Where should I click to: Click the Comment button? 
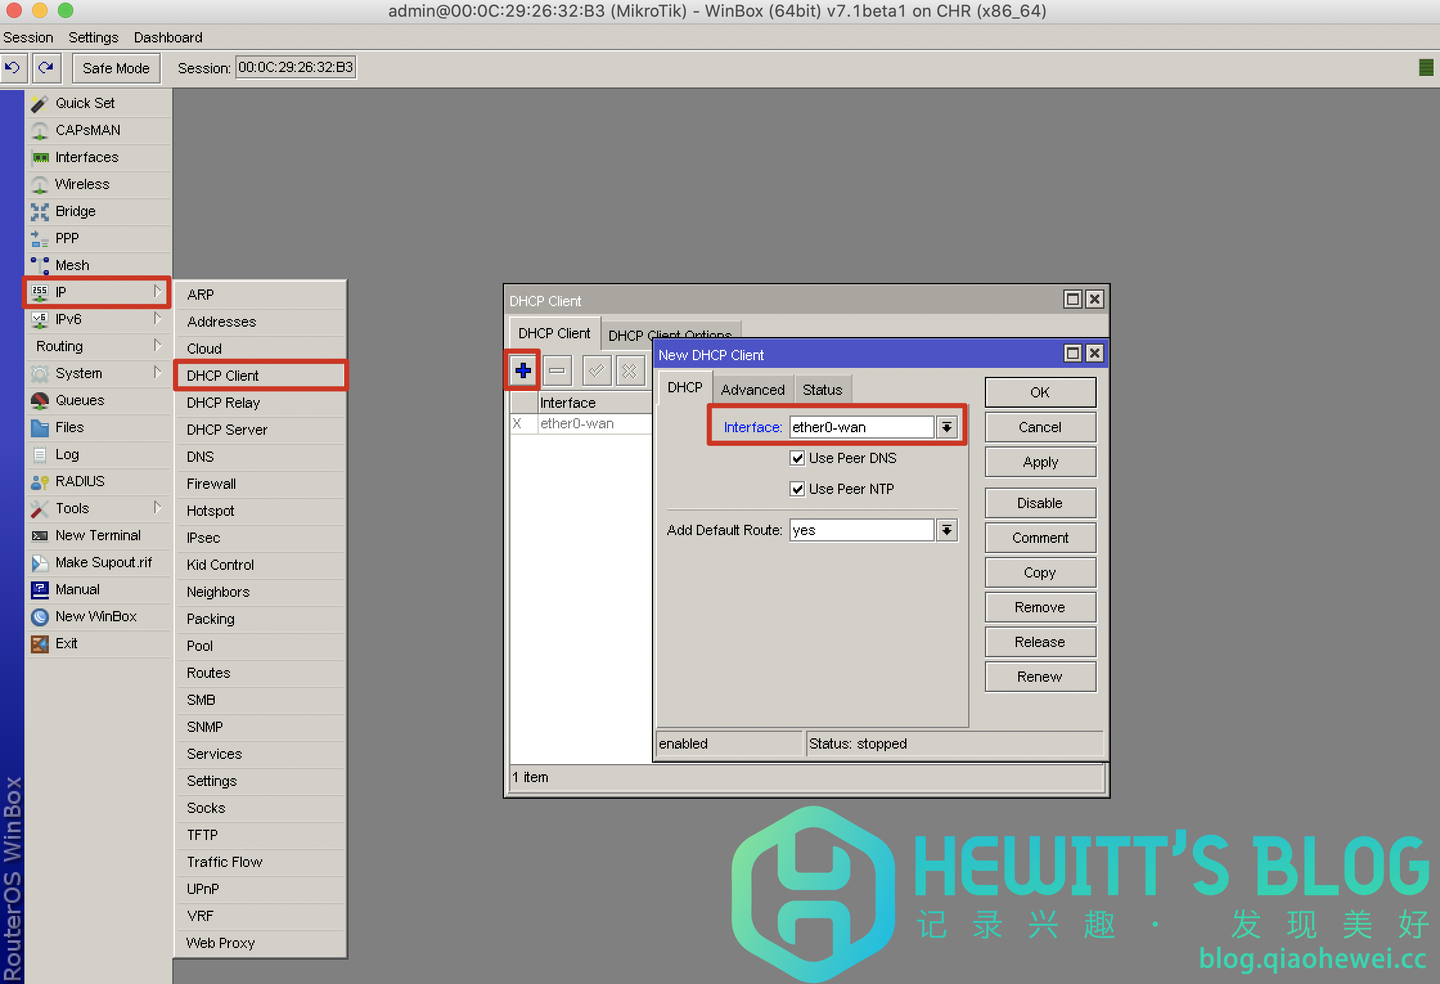tap(1040, 538)
